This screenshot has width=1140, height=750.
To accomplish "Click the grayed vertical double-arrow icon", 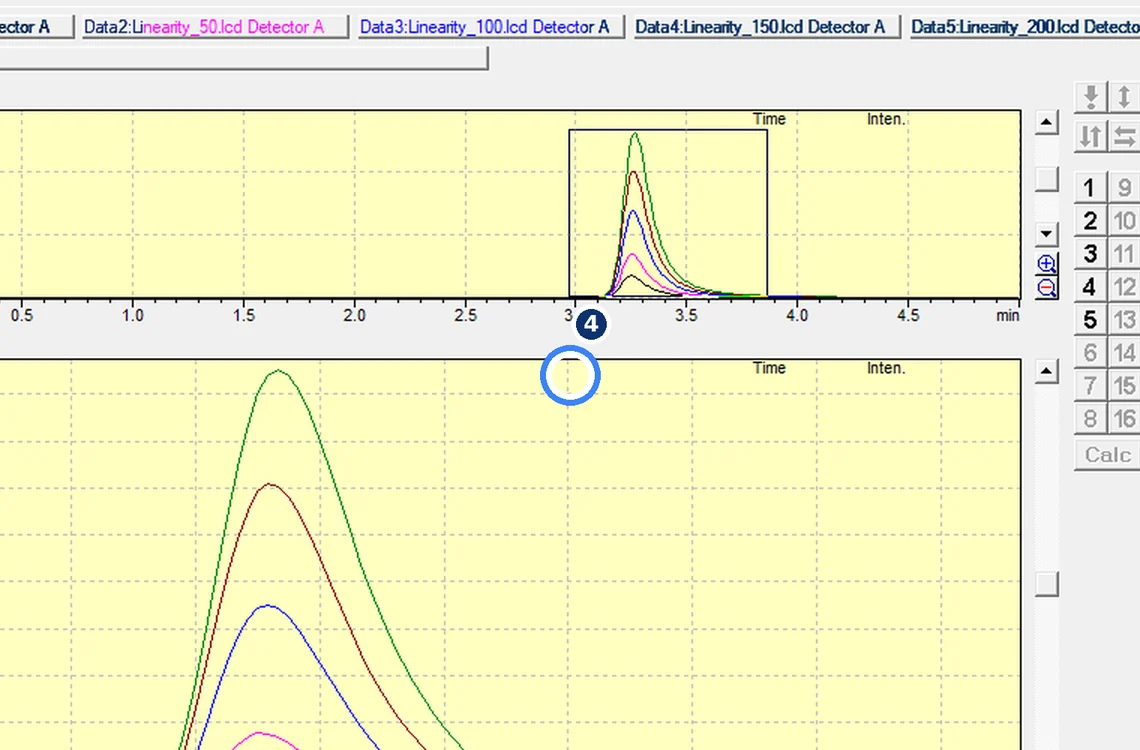I will coord(1124,97).
